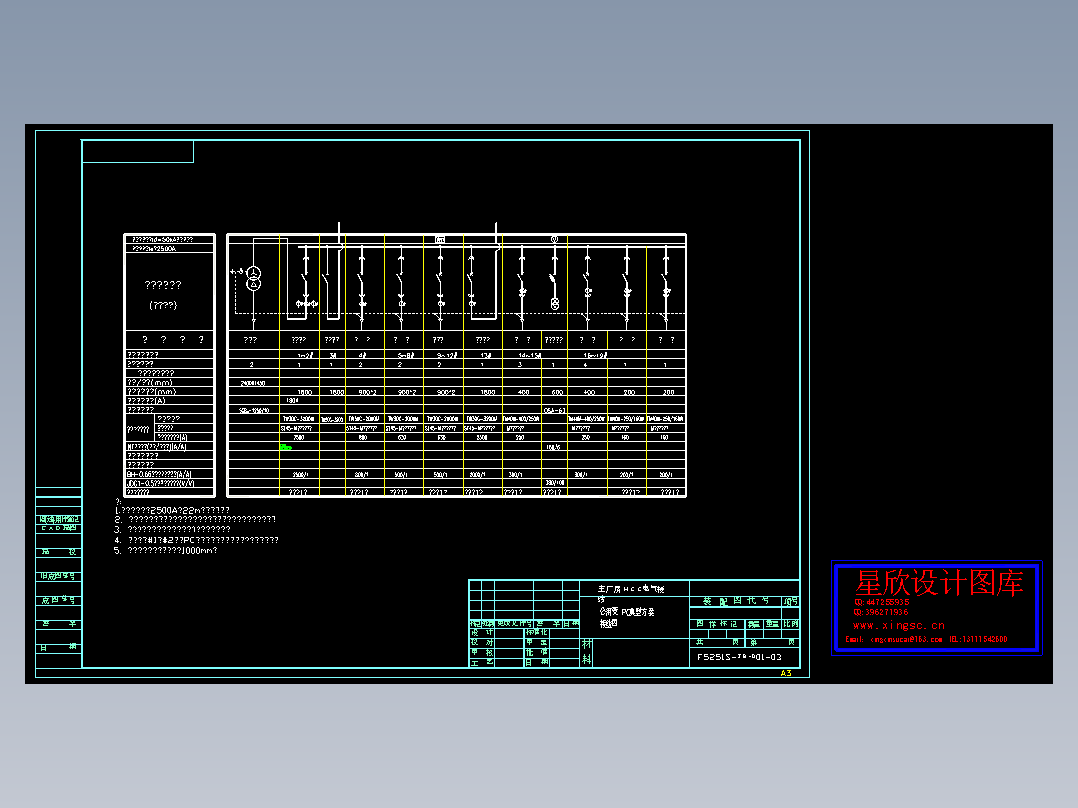Click the 比例 cell in title block
This screenshot has height=808, width=1078.
click(x=791, y=624)
